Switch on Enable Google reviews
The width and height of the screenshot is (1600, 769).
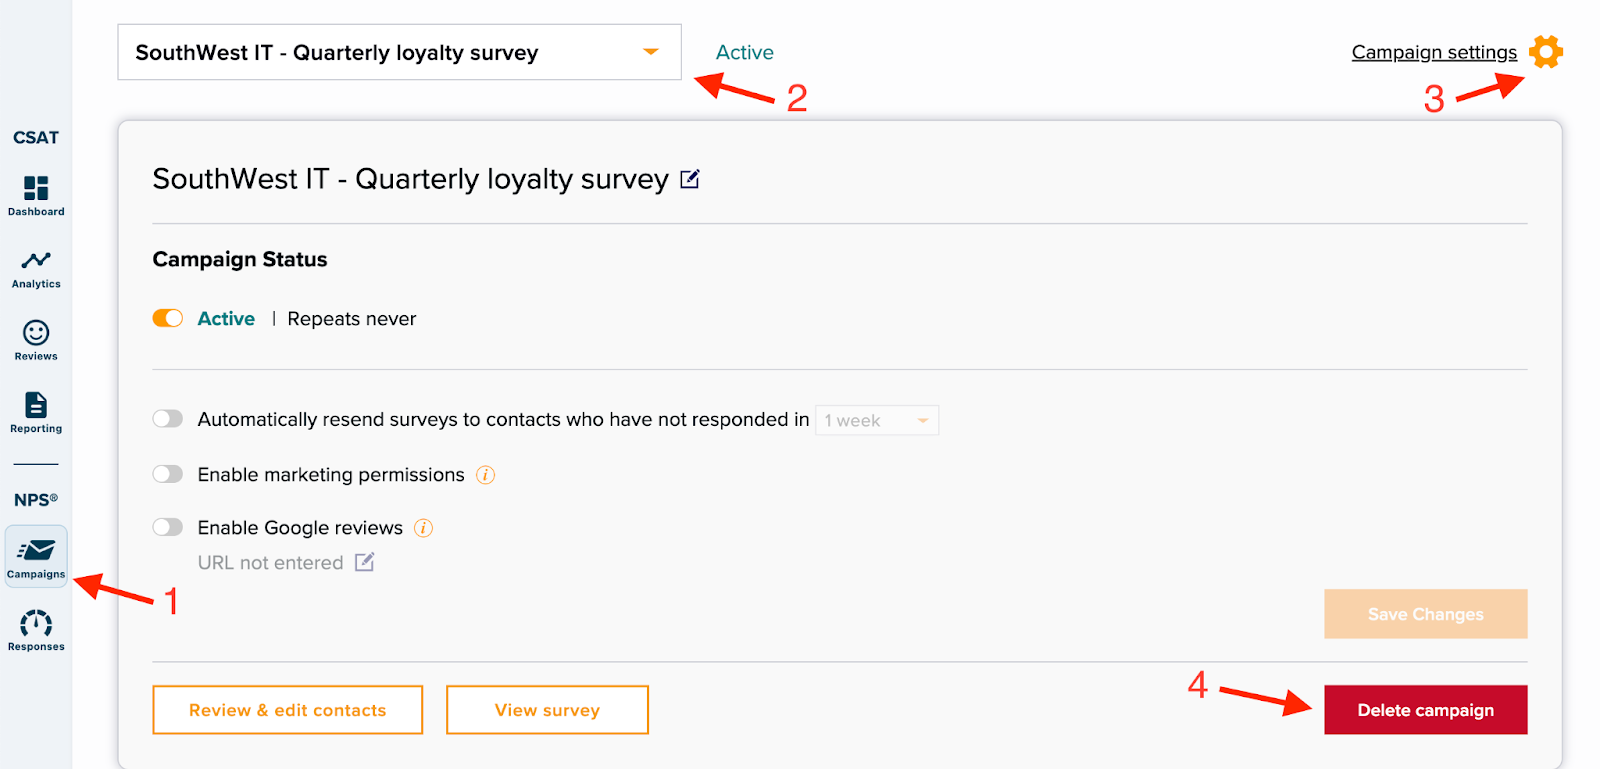pos(168,527)
